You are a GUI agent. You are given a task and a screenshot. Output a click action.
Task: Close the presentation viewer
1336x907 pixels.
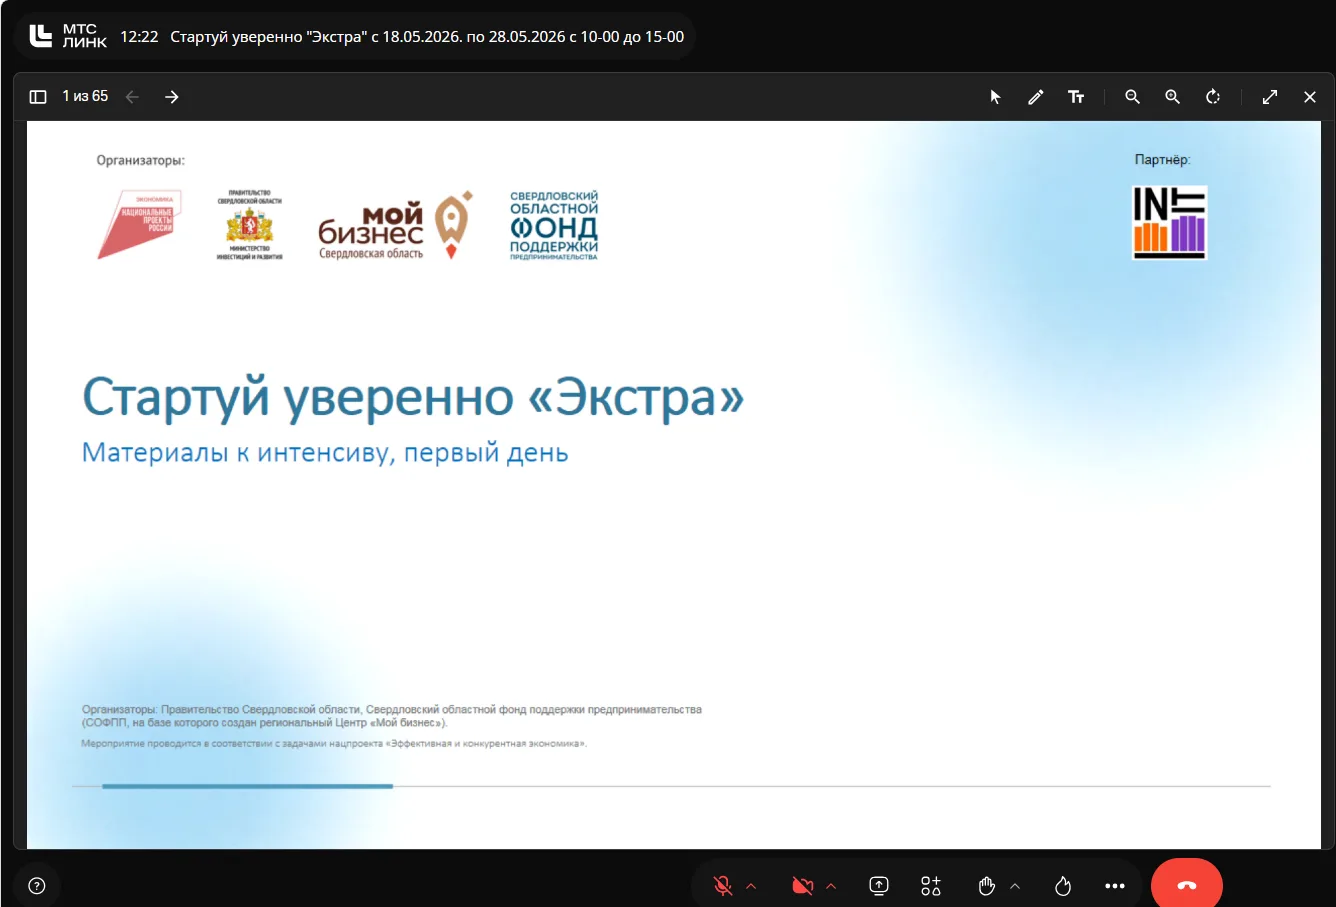pyautogui.click(x=1310, y=97)
